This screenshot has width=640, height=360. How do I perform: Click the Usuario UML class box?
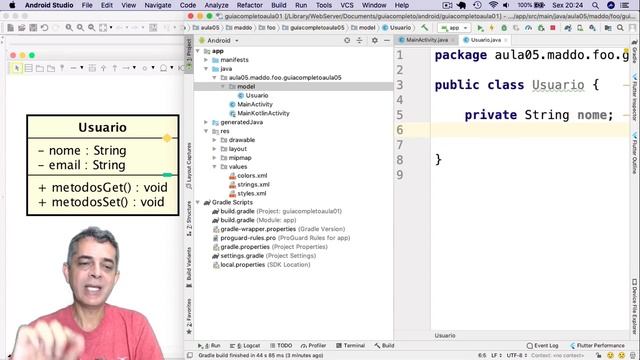coord(102,165)
